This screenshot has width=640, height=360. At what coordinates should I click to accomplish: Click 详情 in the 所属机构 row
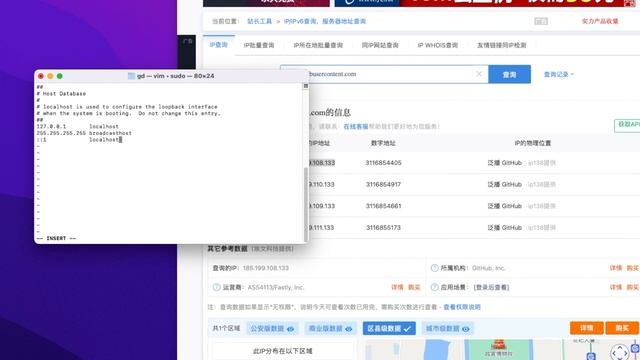tap(616, 268)
